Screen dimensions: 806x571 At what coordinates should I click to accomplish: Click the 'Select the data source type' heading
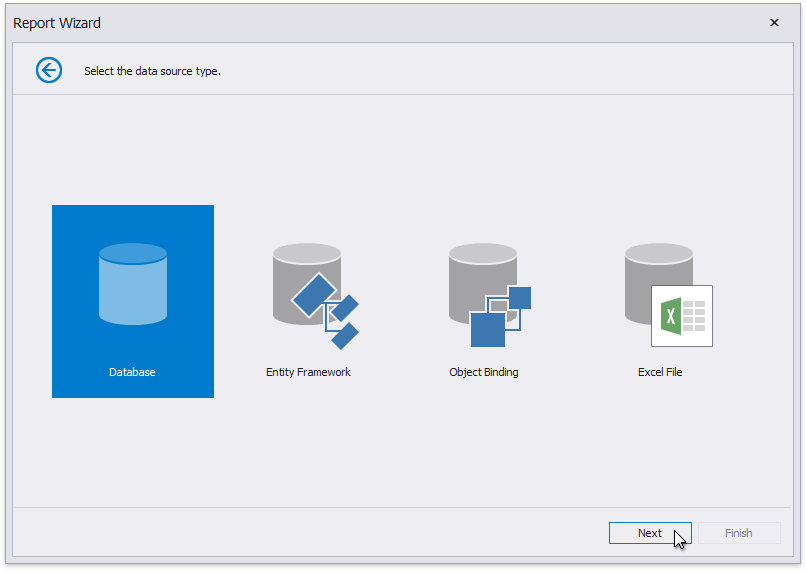coord(152,71)
